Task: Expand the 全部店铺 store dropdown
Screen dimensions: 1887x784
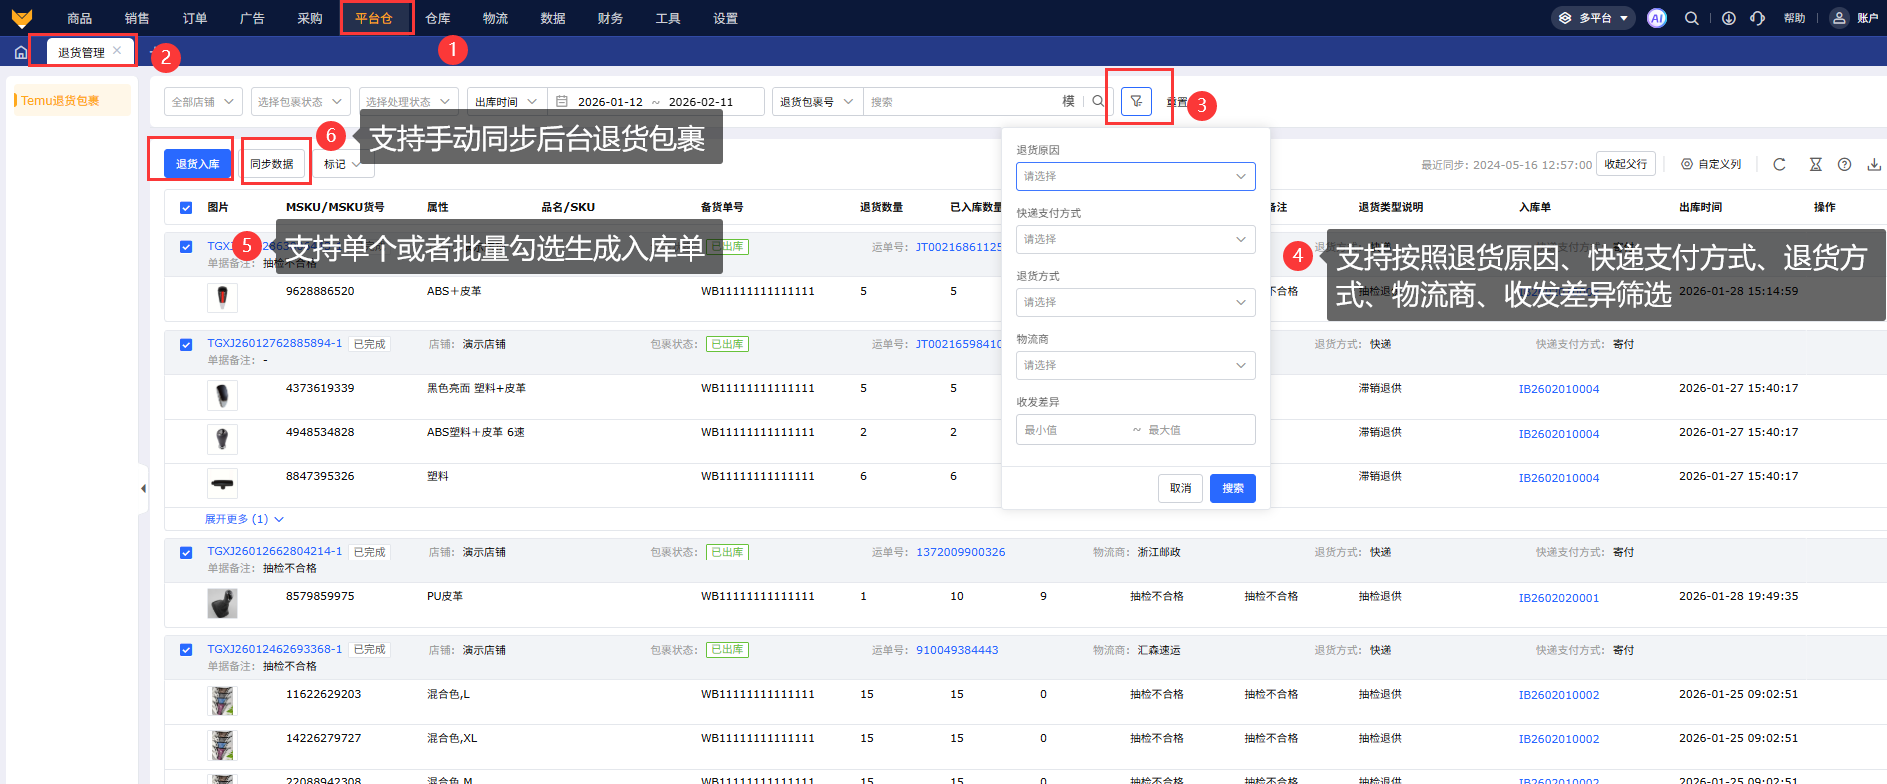Action: [203, 102]
